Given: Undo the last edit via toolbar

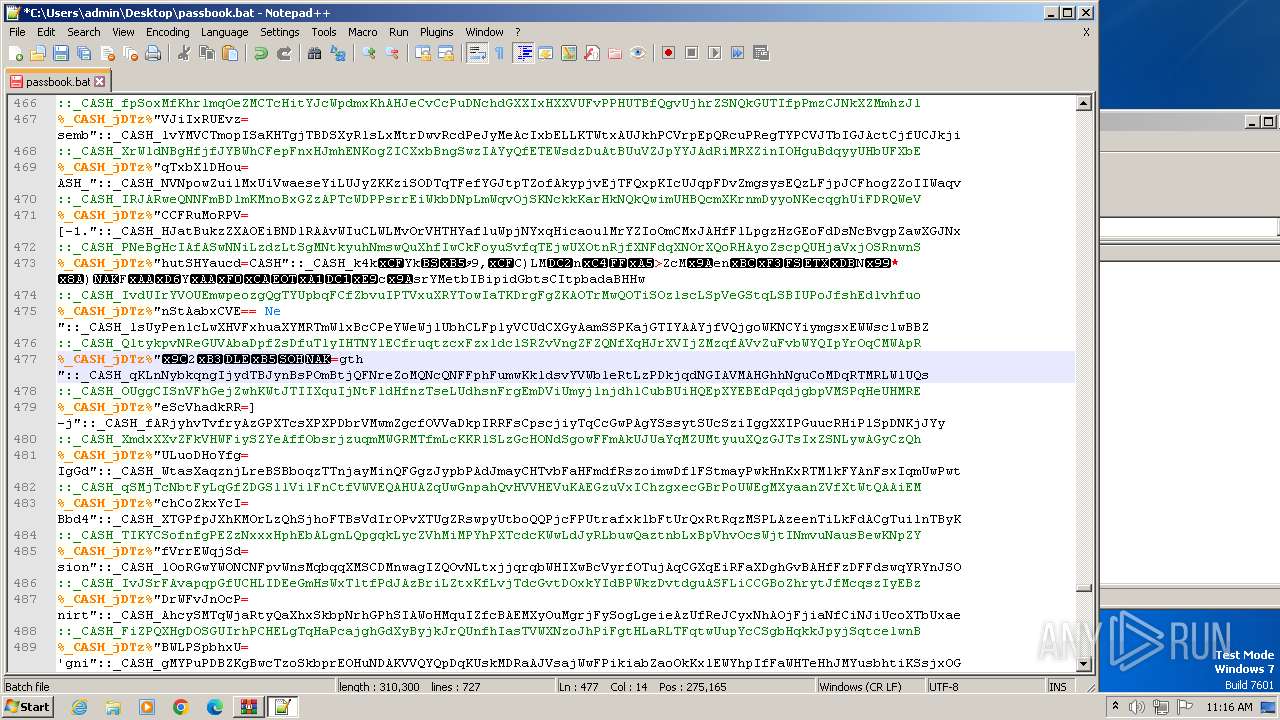Looking at the screenshot, I should (261, 53).
